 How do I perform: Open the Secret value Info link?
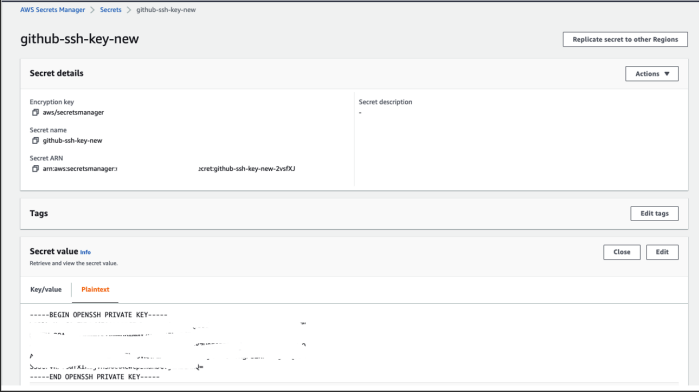[x=85, y=252]
